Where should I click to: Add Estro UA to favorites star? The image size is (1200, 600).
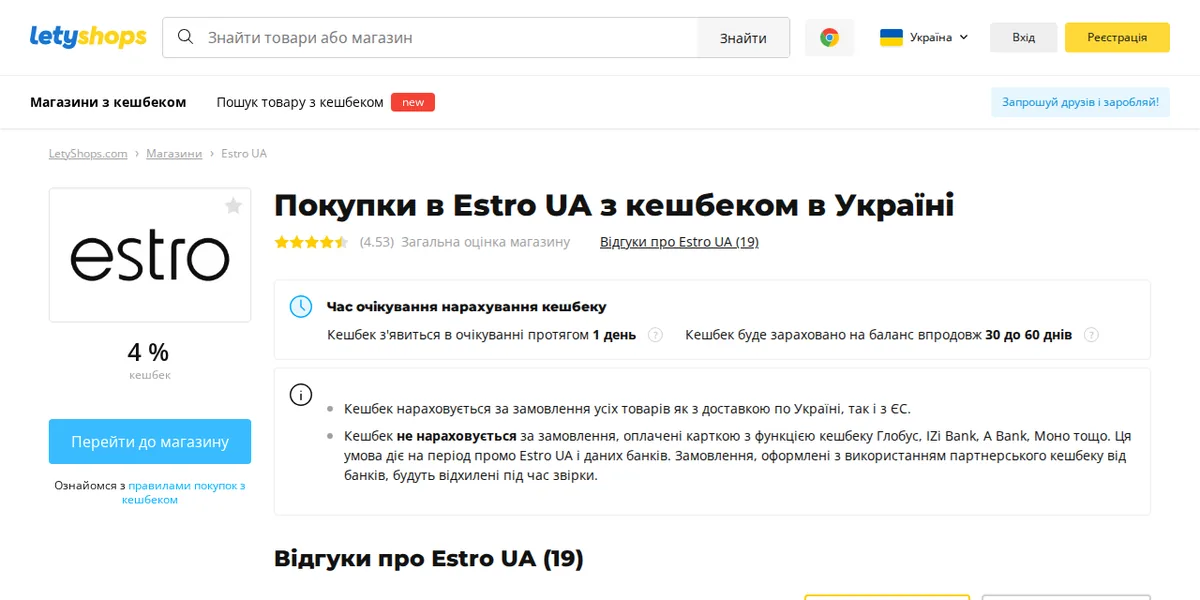[x=233, y=206]
